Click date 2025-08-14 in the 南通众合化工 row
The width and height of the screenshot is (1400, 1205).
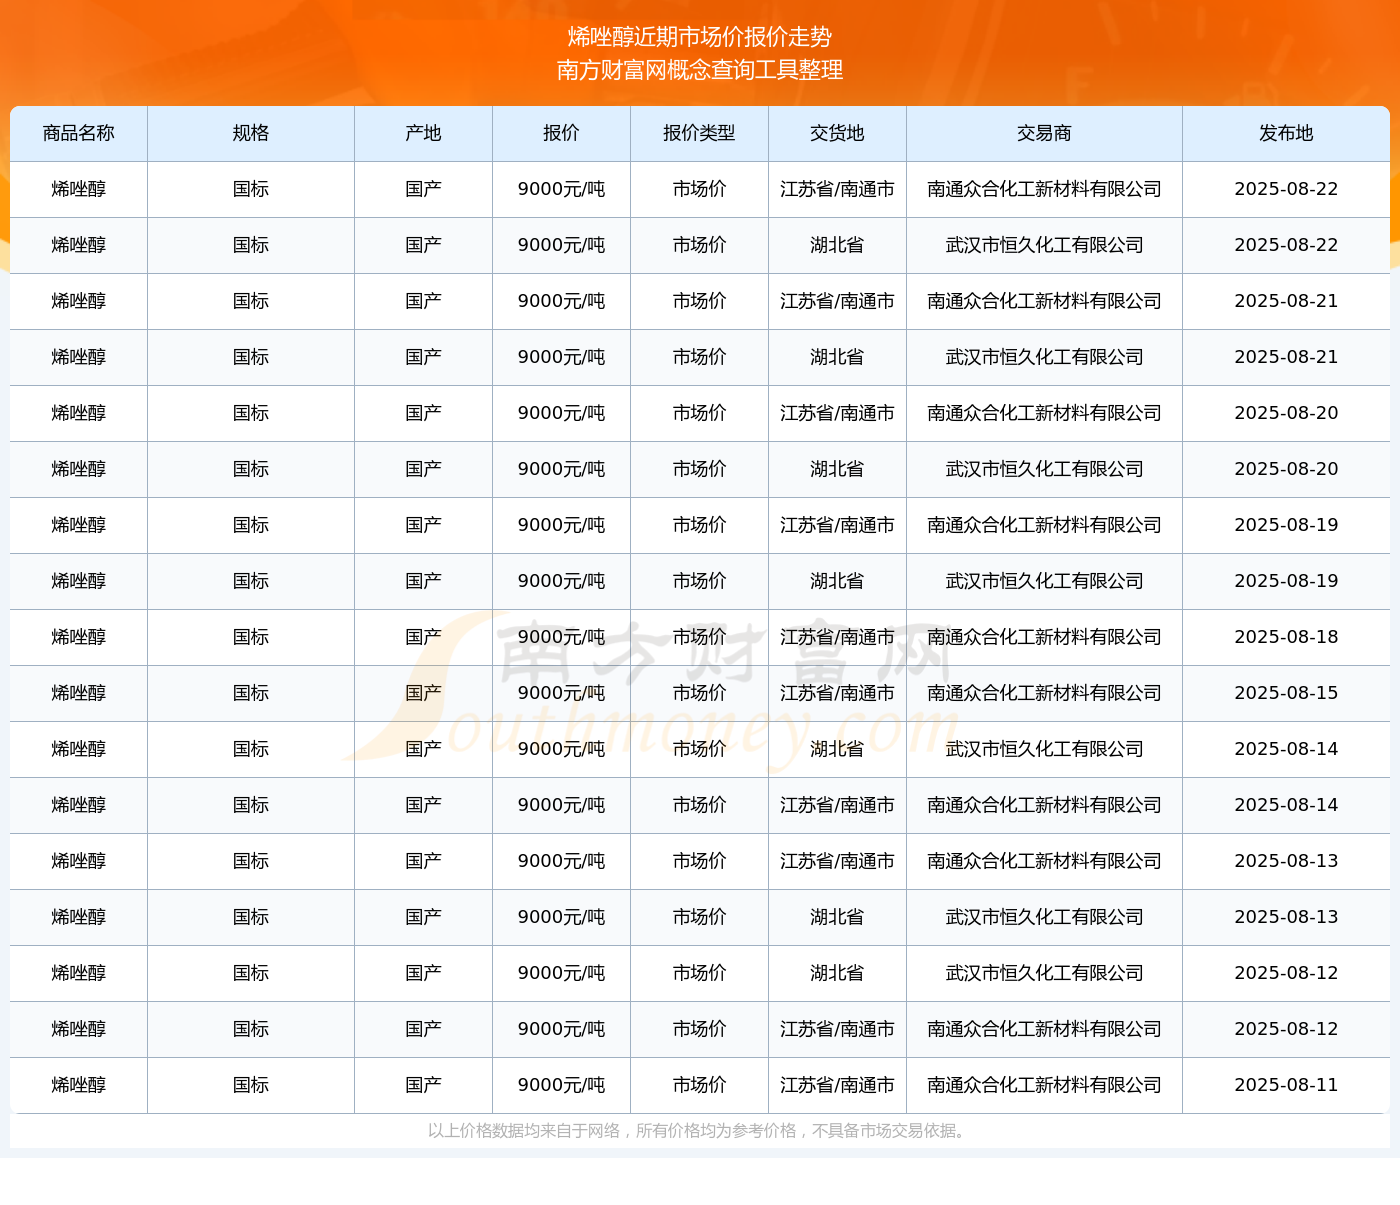[x=1287, y=805]
